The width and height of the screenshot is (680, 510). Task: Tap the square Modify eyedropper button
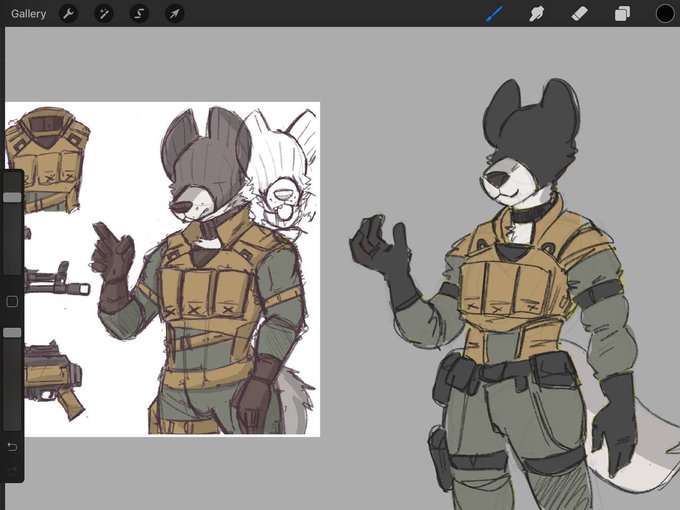(x=12, y=301)
